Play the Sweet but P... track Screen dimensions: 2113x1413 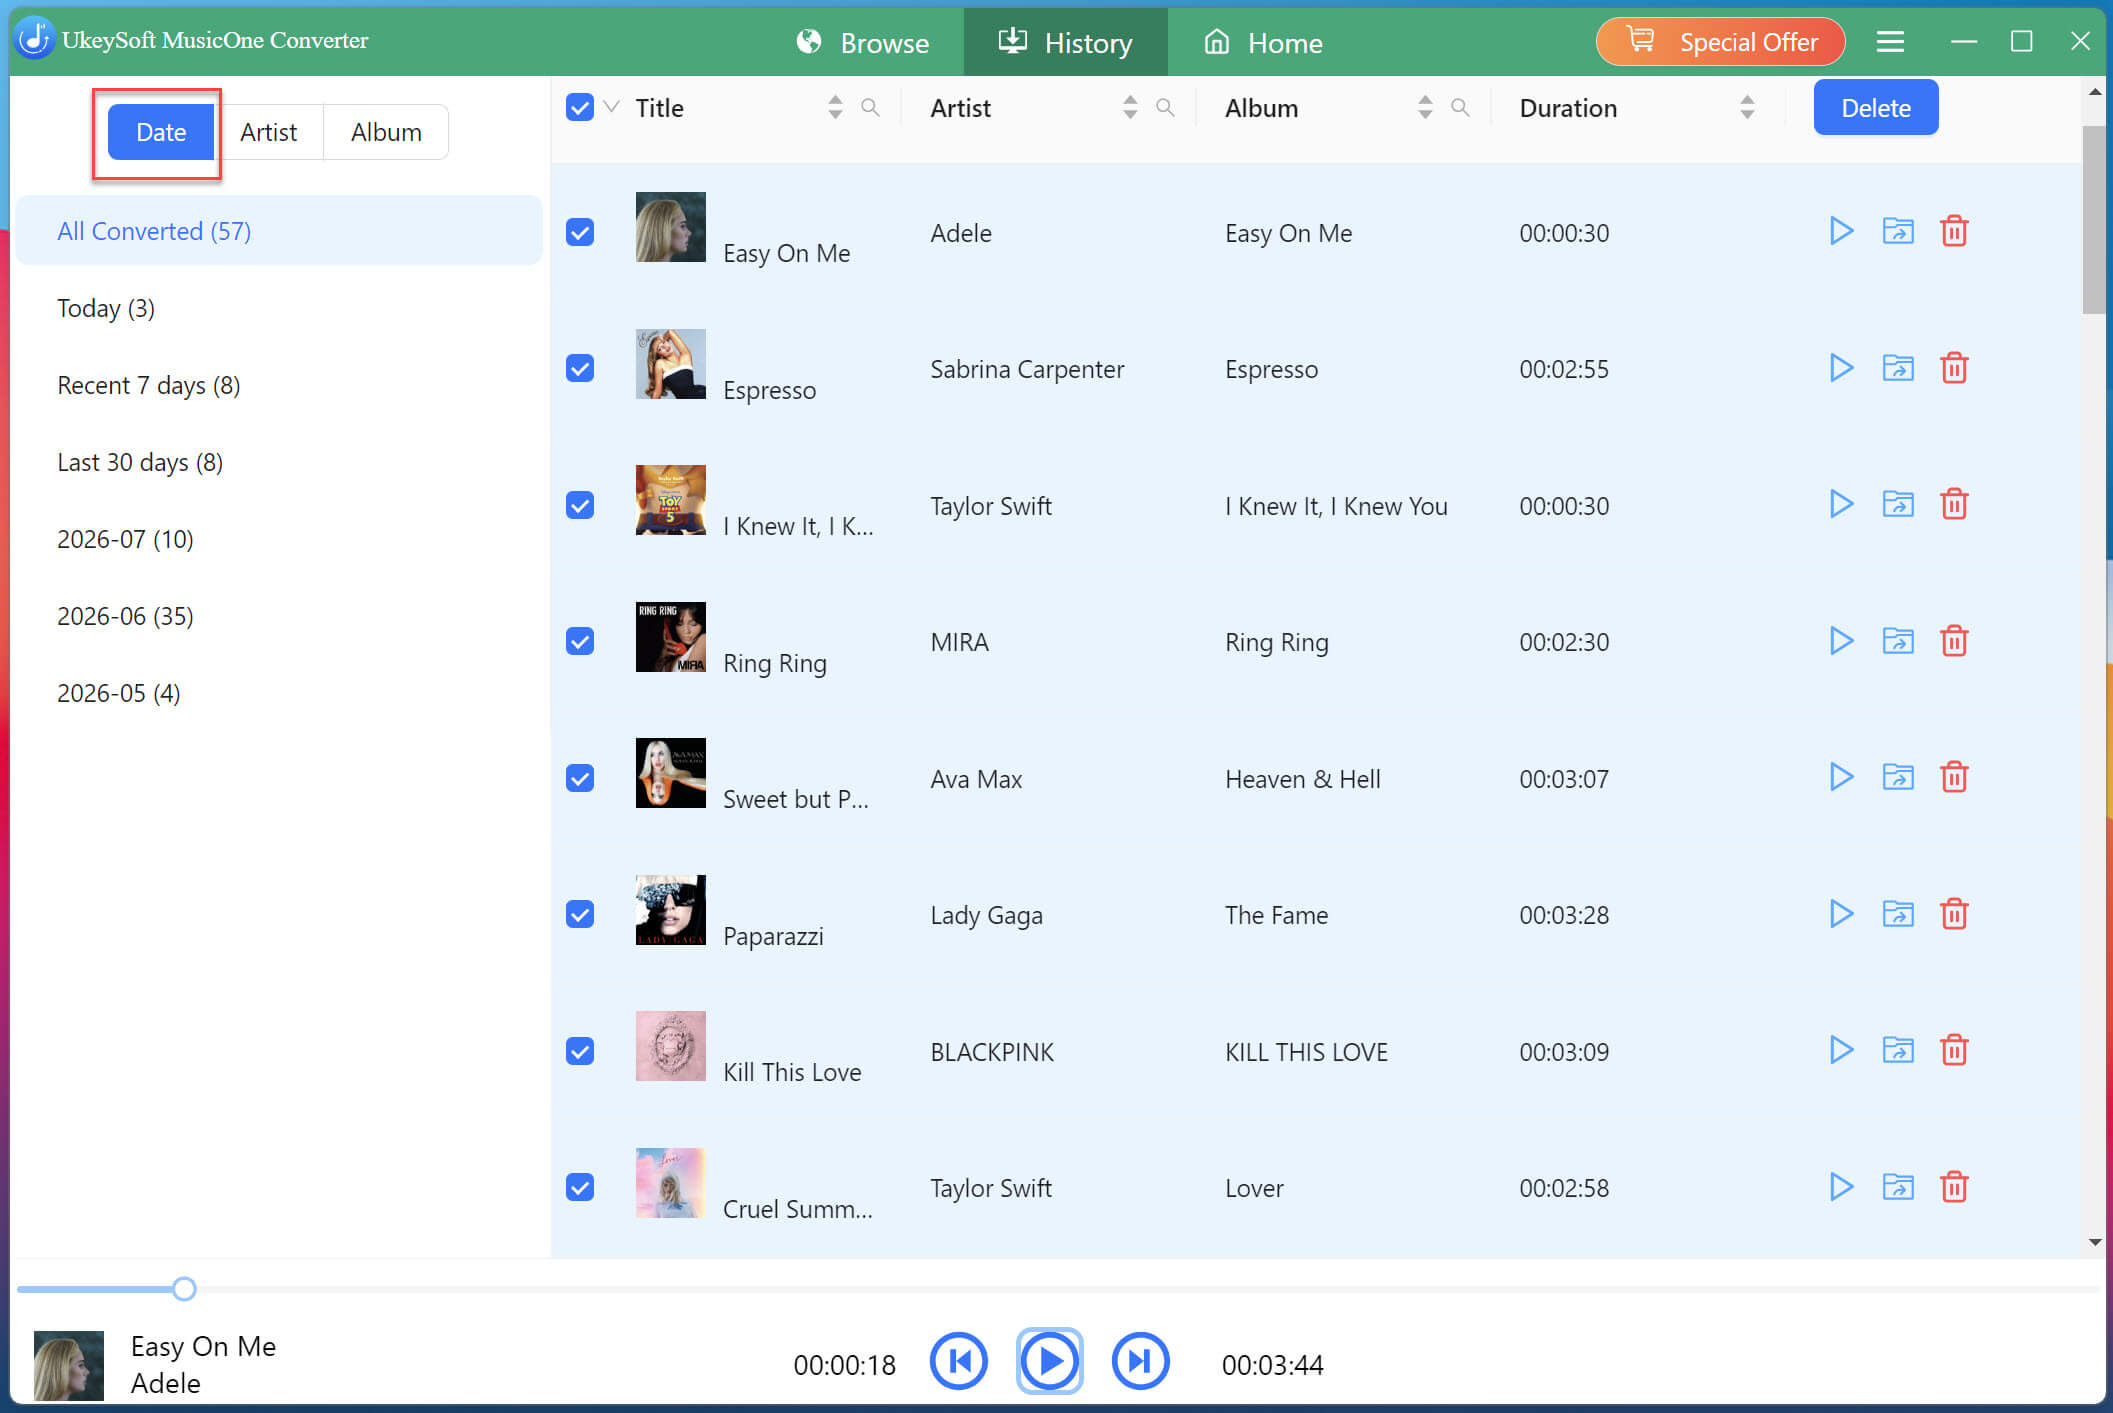click(1841, 777)
